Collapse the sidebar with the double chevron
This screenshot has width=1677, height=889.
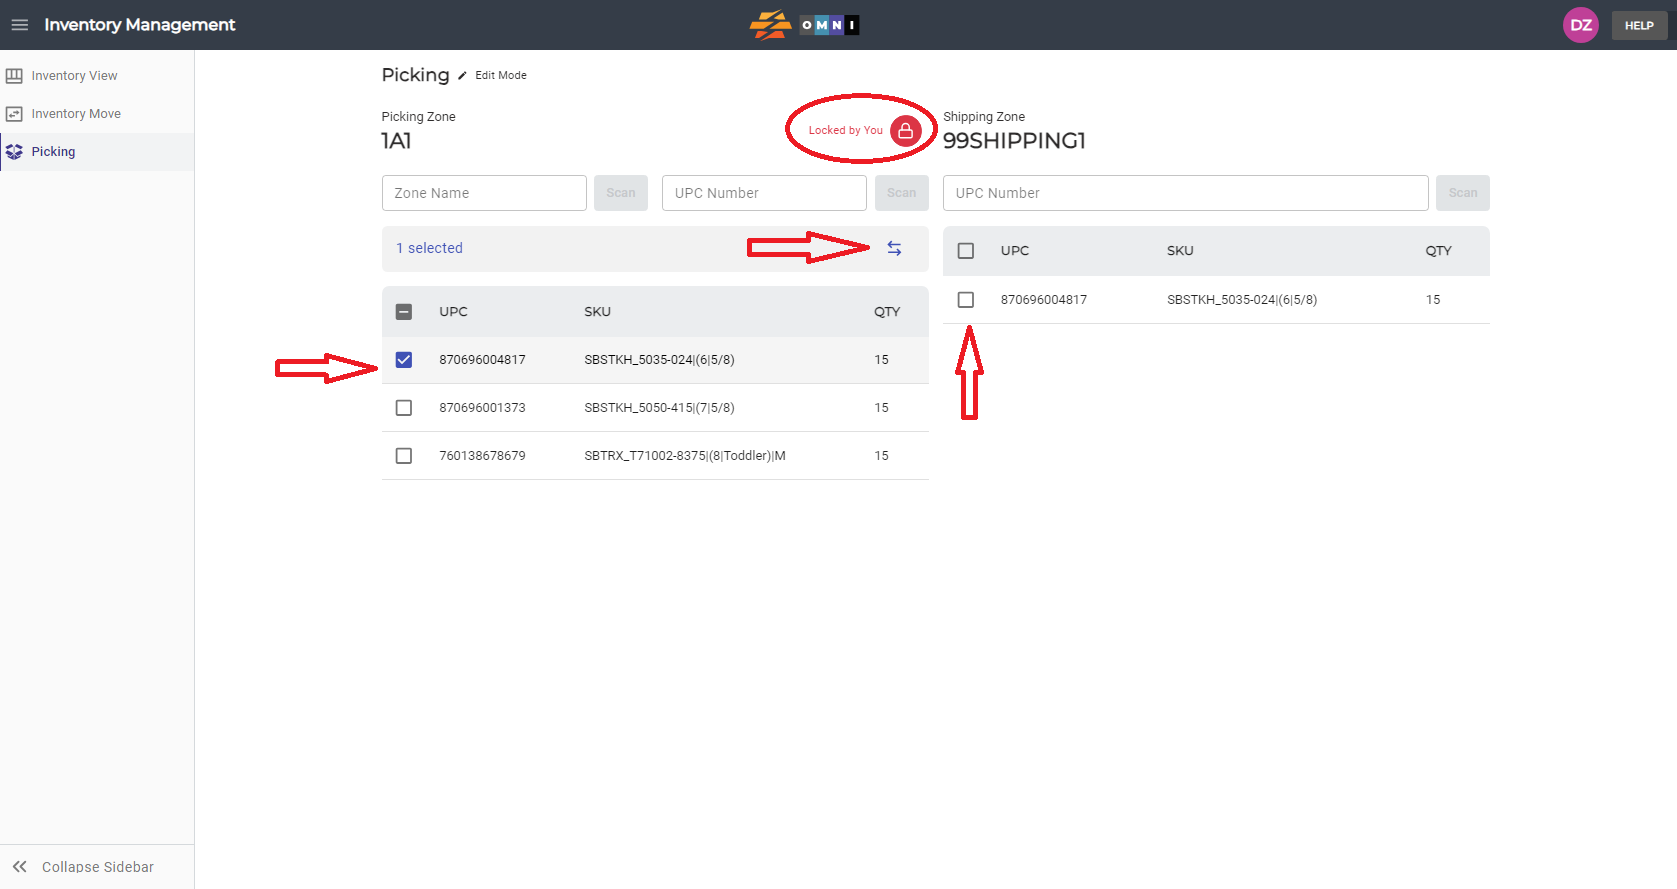(19, 867)
